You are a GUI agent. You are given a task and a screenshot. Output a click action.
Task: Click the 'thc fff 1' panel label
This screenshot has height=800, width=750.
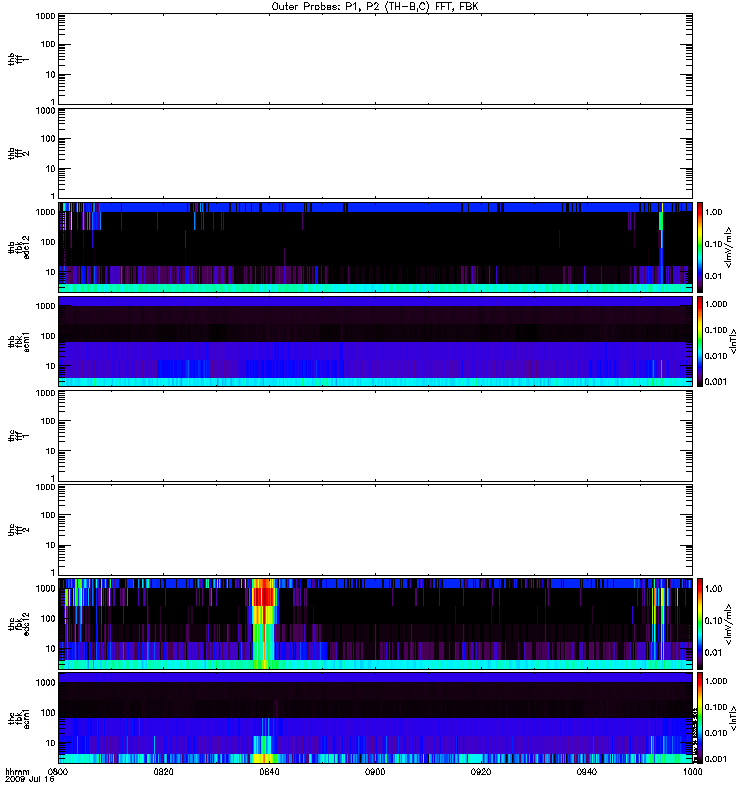tap(18, 436)
